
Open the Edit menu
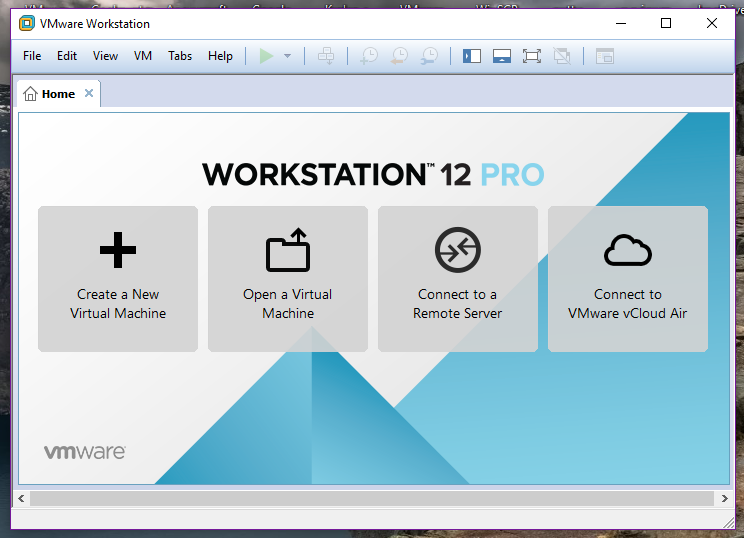[x=67, y=56]
